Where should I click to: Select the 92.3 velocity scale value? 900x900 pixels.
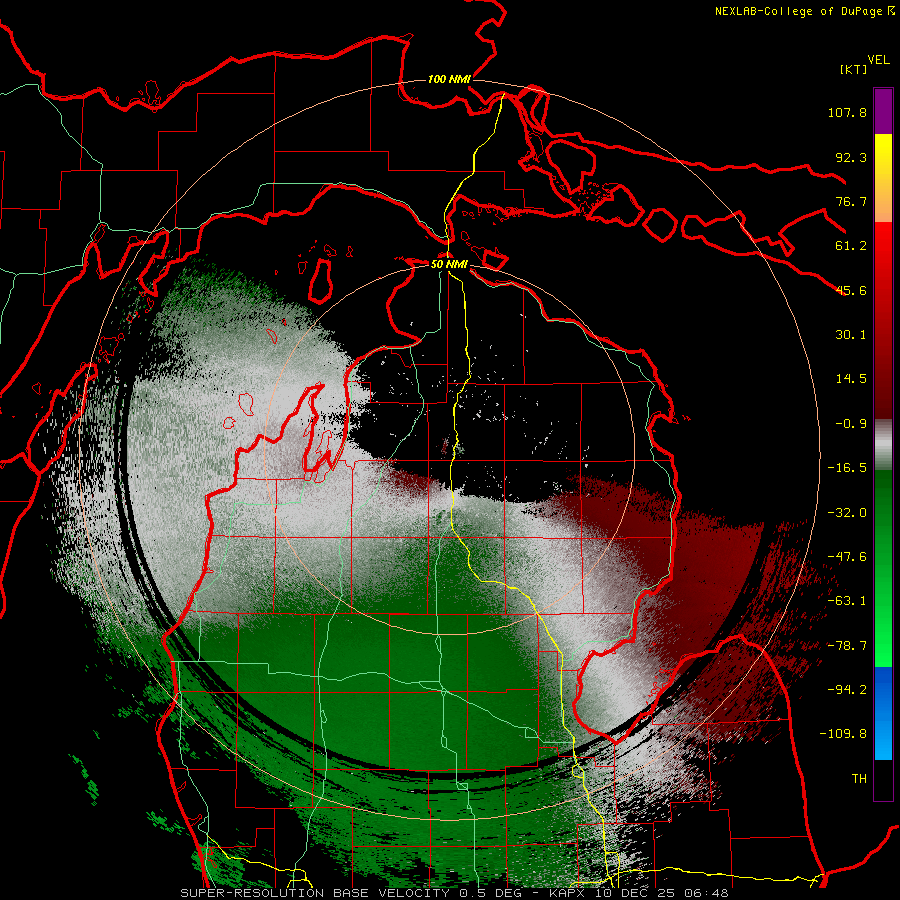(x=851, y=157)
